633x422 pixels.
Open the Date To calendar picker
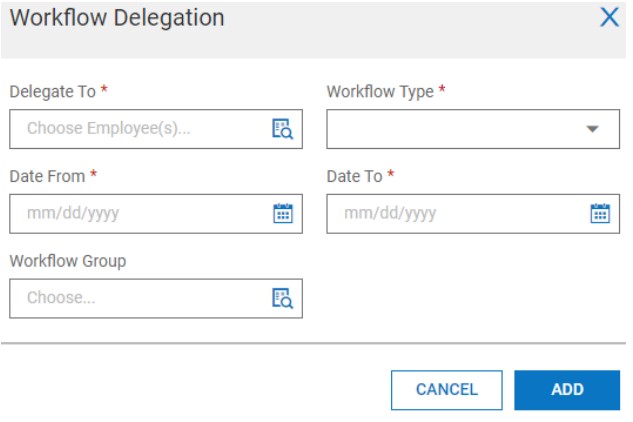point(599,213)
